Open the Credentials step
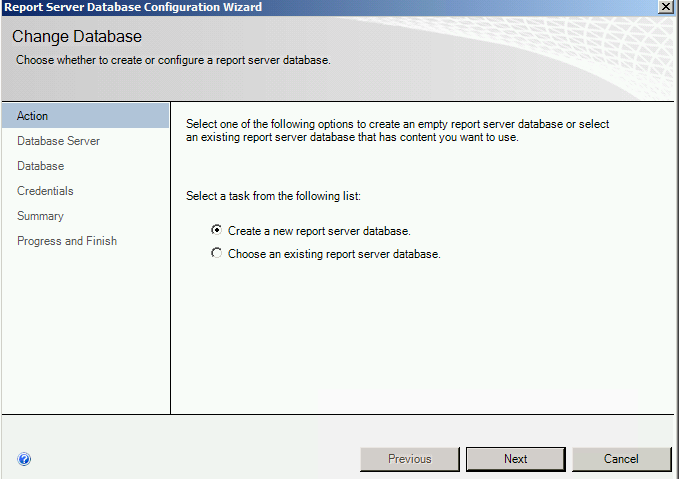Viewport: 679px width, 479px height. [x=45, y=191]
